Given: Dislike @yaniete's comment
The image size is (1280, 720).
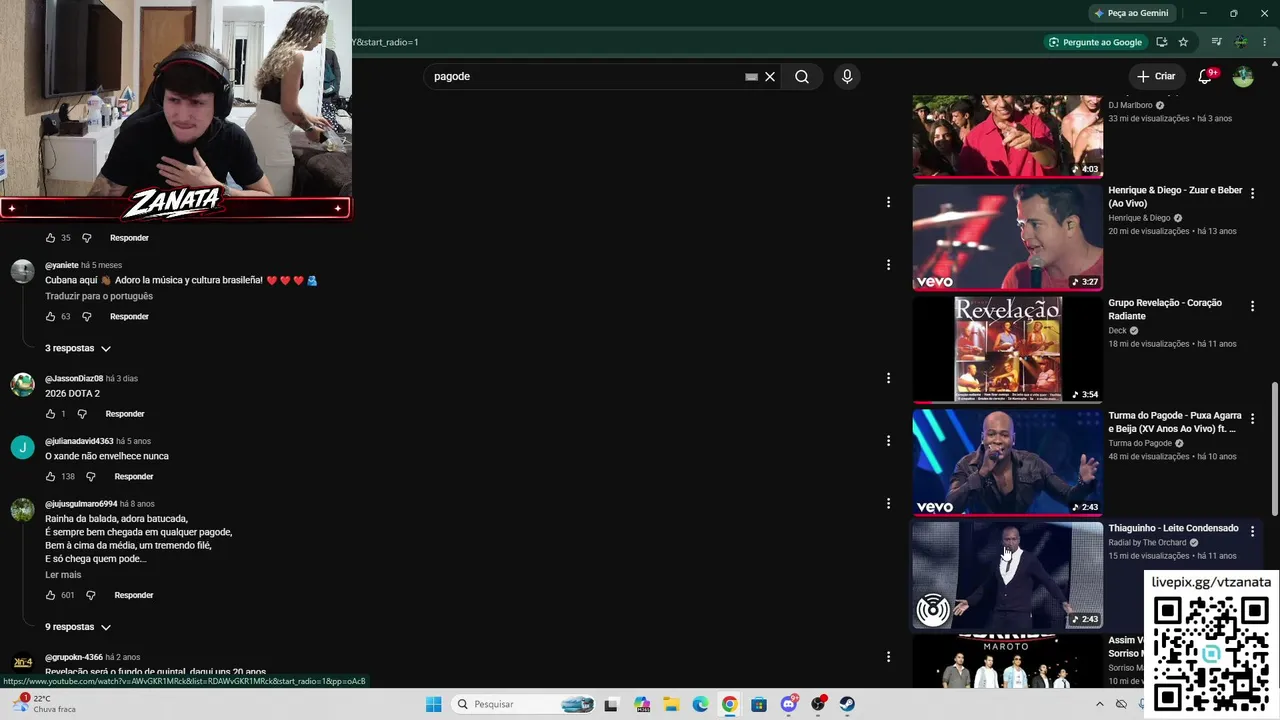Looking at the screenshot, I should 86,317.
